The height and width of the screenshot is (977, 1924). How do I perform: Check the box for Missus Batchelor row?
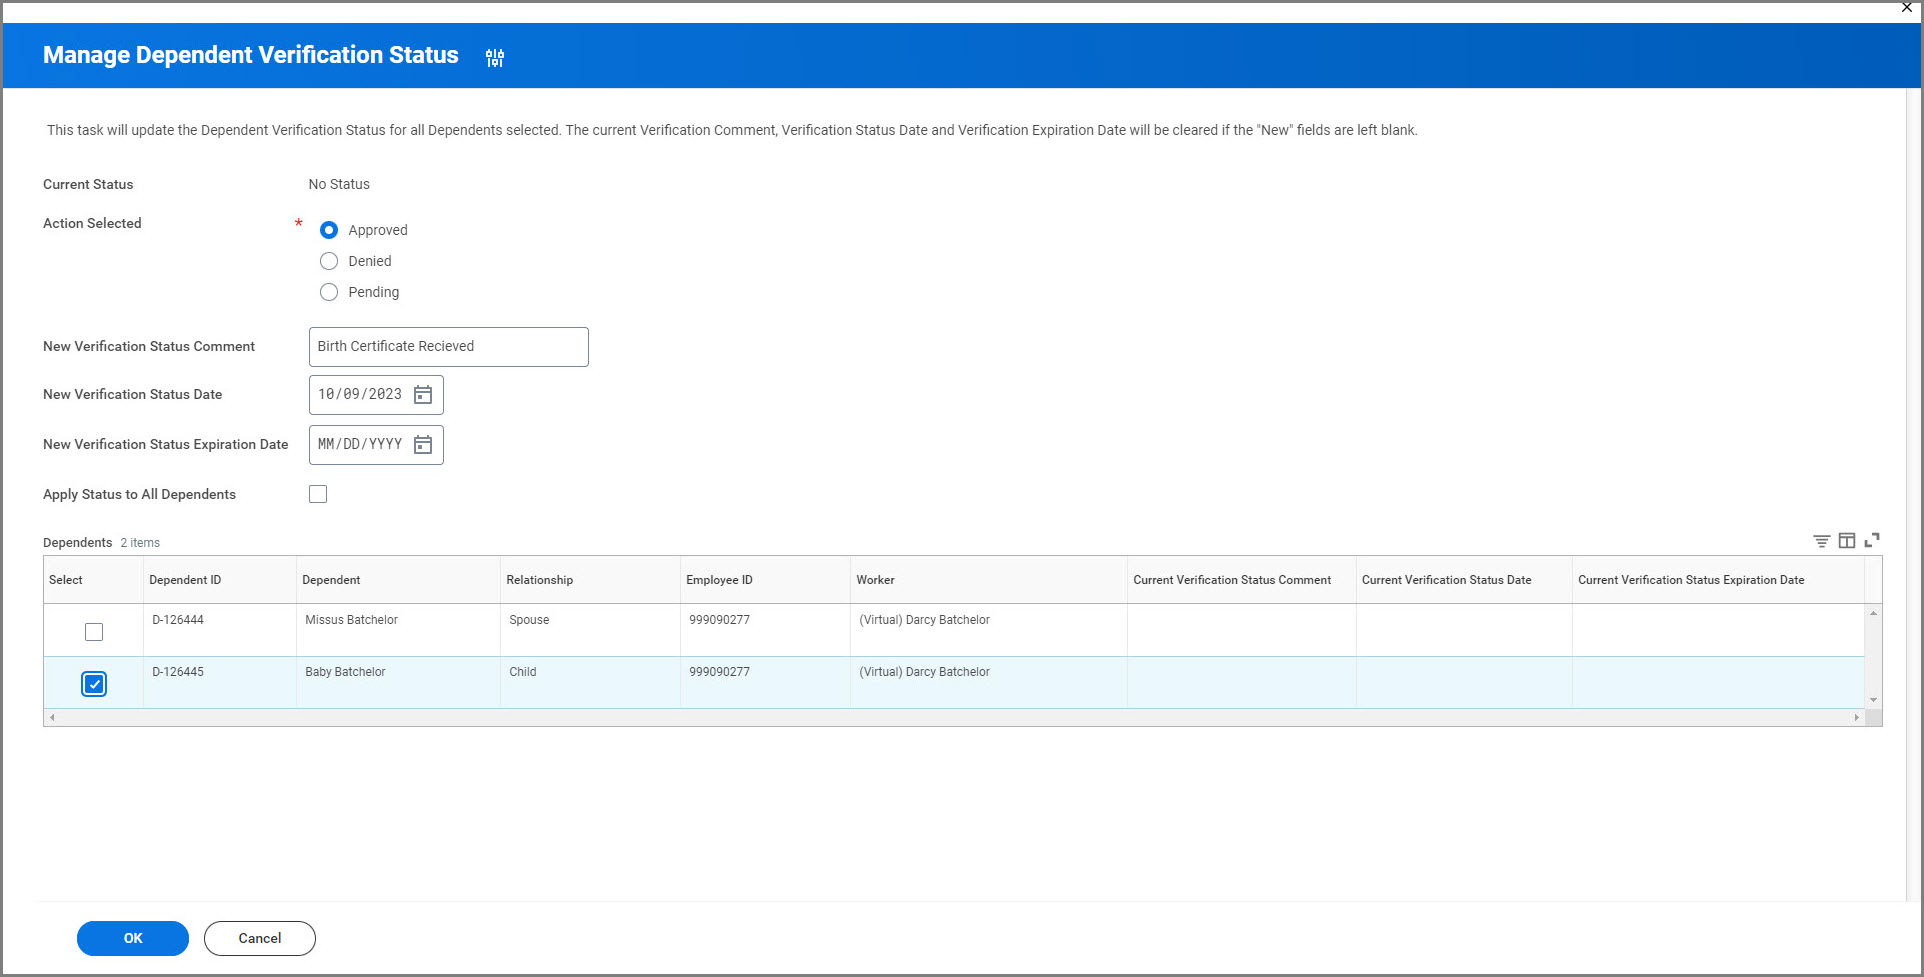94,632
